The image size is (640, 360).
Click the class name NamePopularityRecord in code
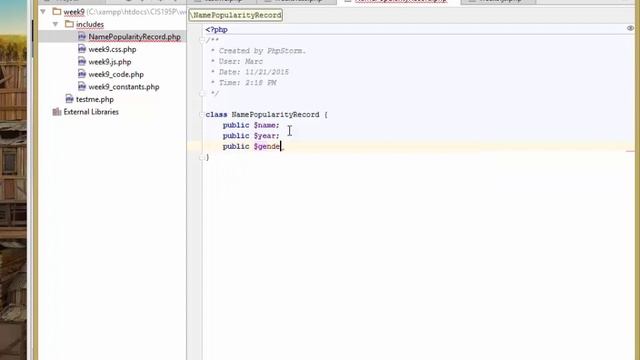[276, 115]
